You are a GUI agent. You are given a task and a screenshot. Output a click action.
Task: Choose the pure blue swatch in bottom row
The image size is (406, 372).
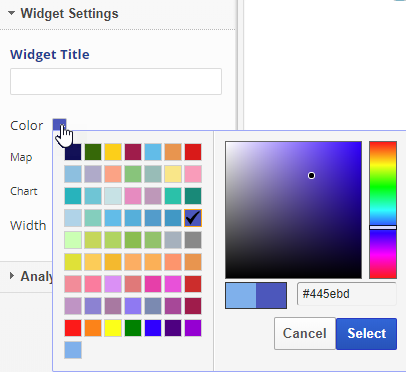pyautogui.click(x=153, y=328)
